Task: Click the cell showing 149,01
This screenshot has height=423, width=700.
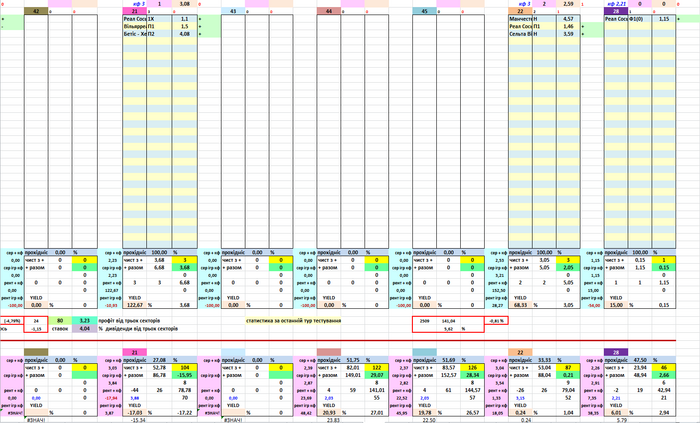Action: pos(353,375)
